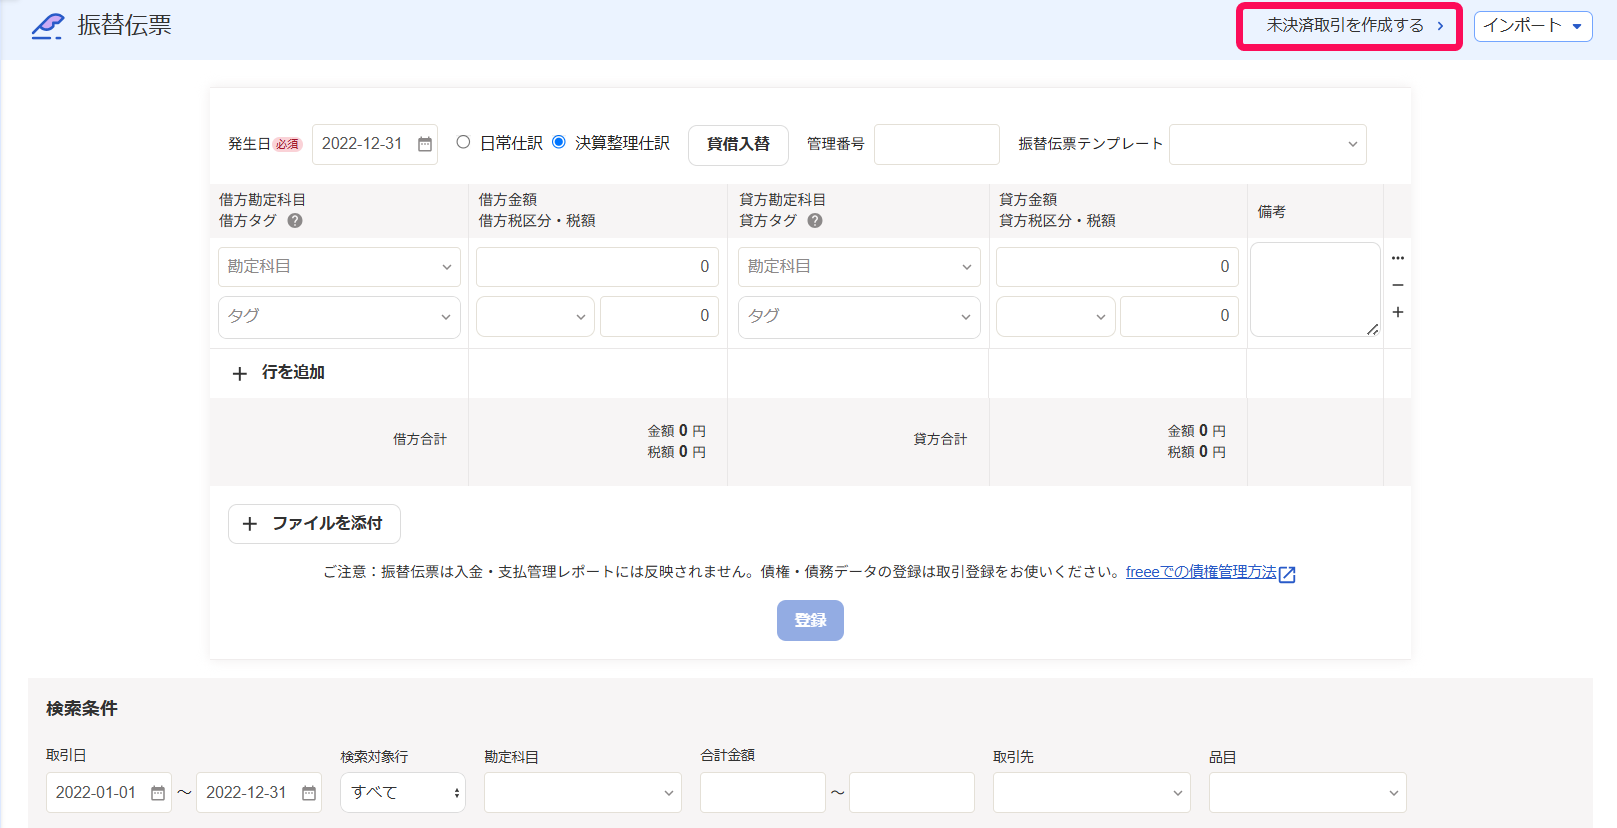
Task: Select the 日常仕訳 radio option
Action: [463, 142]
